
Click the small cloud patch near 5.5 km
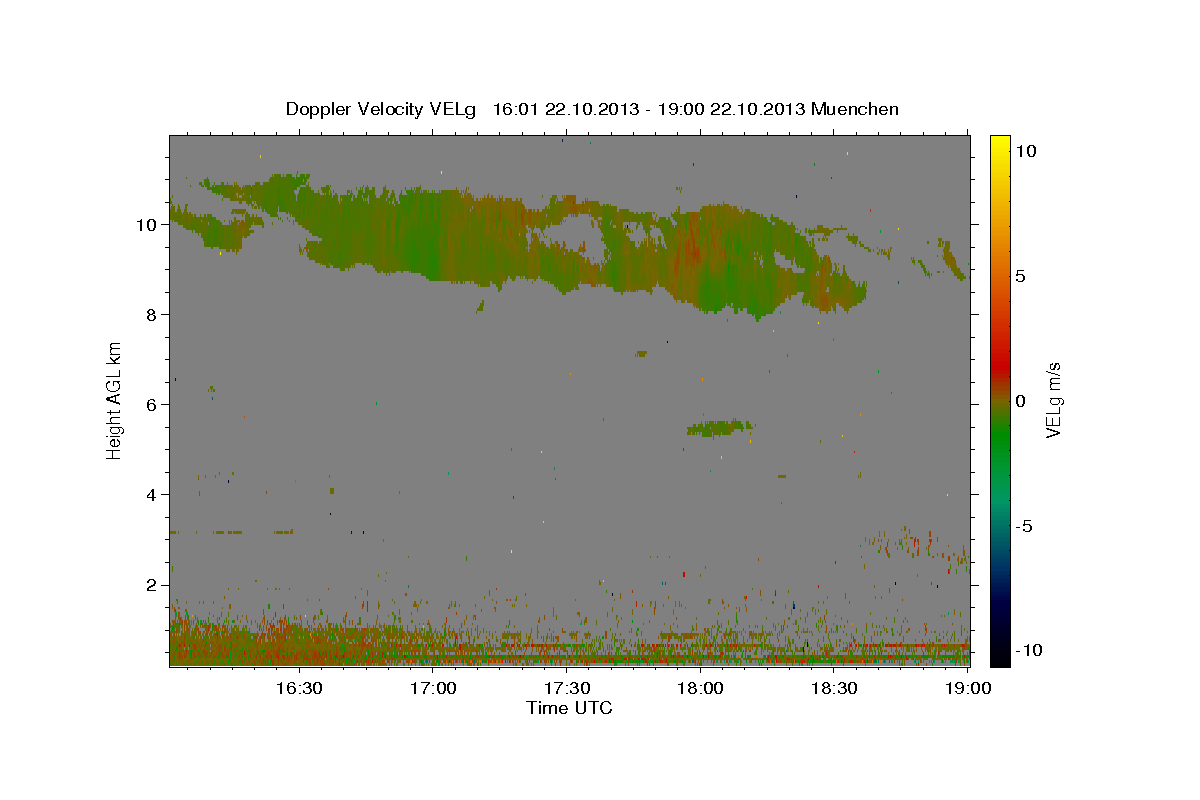pos(720,428)
